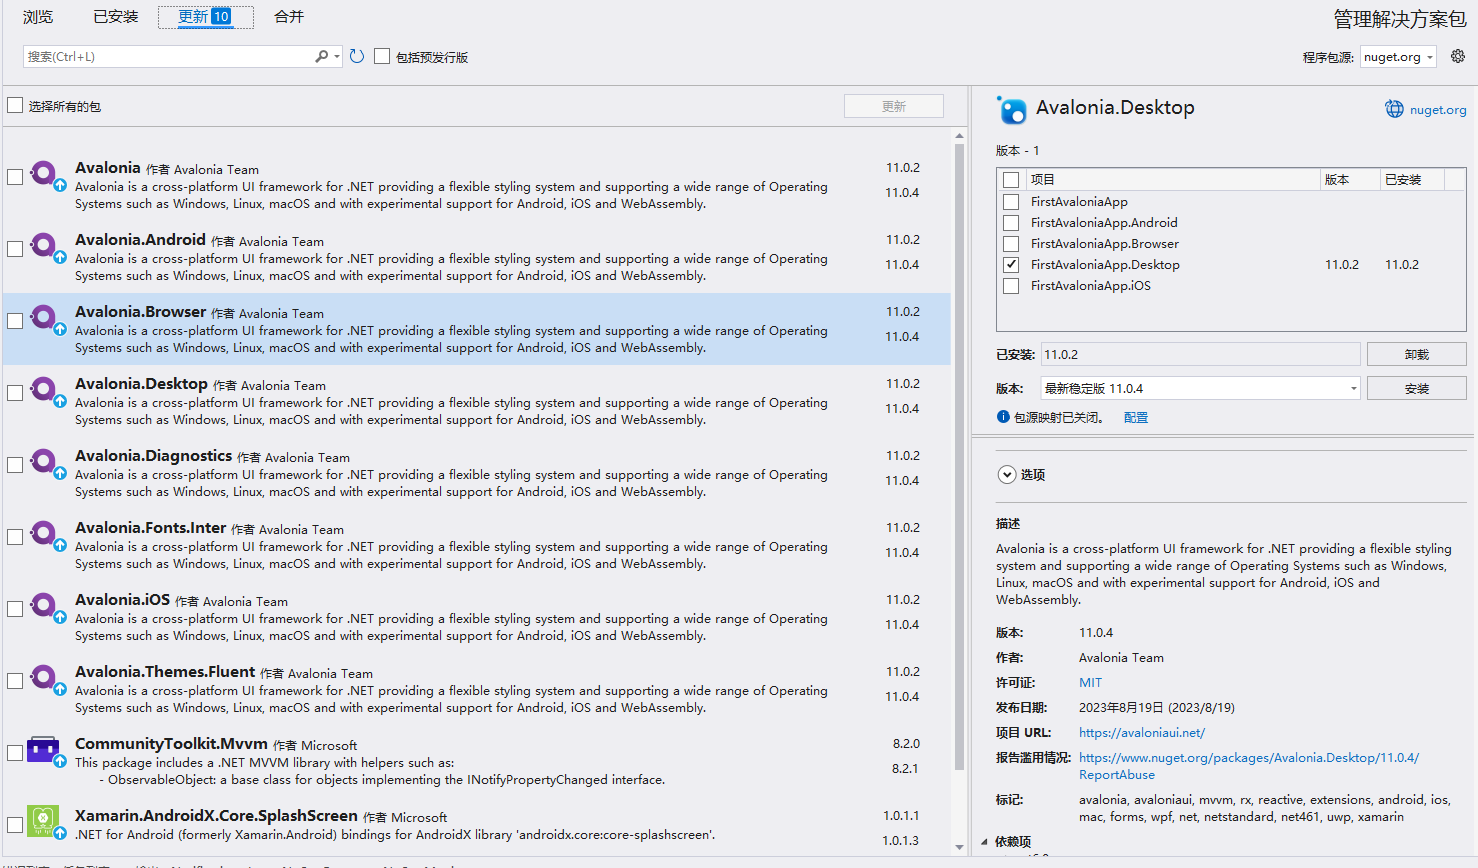Toggle the all-projects header checkbox
This screenshot has width=1478, height=868.
[x=1011, y=180]
